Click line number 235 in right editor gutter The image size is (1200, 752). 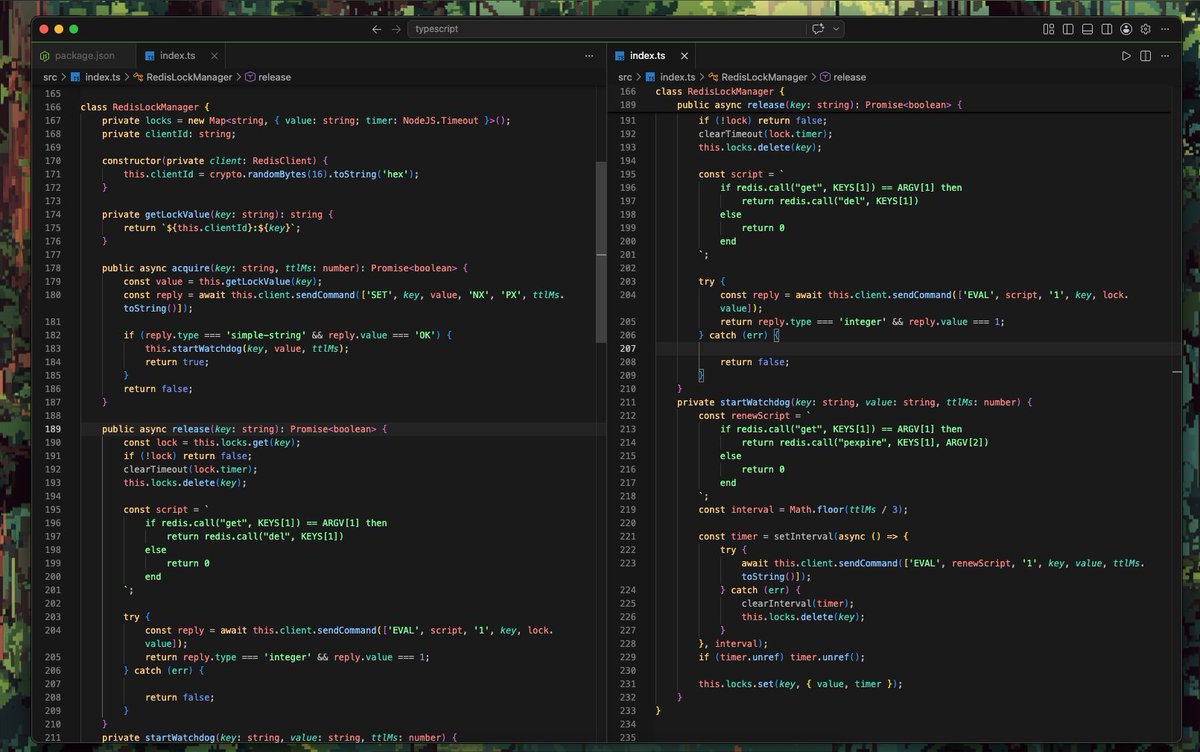tap(628, 737)
